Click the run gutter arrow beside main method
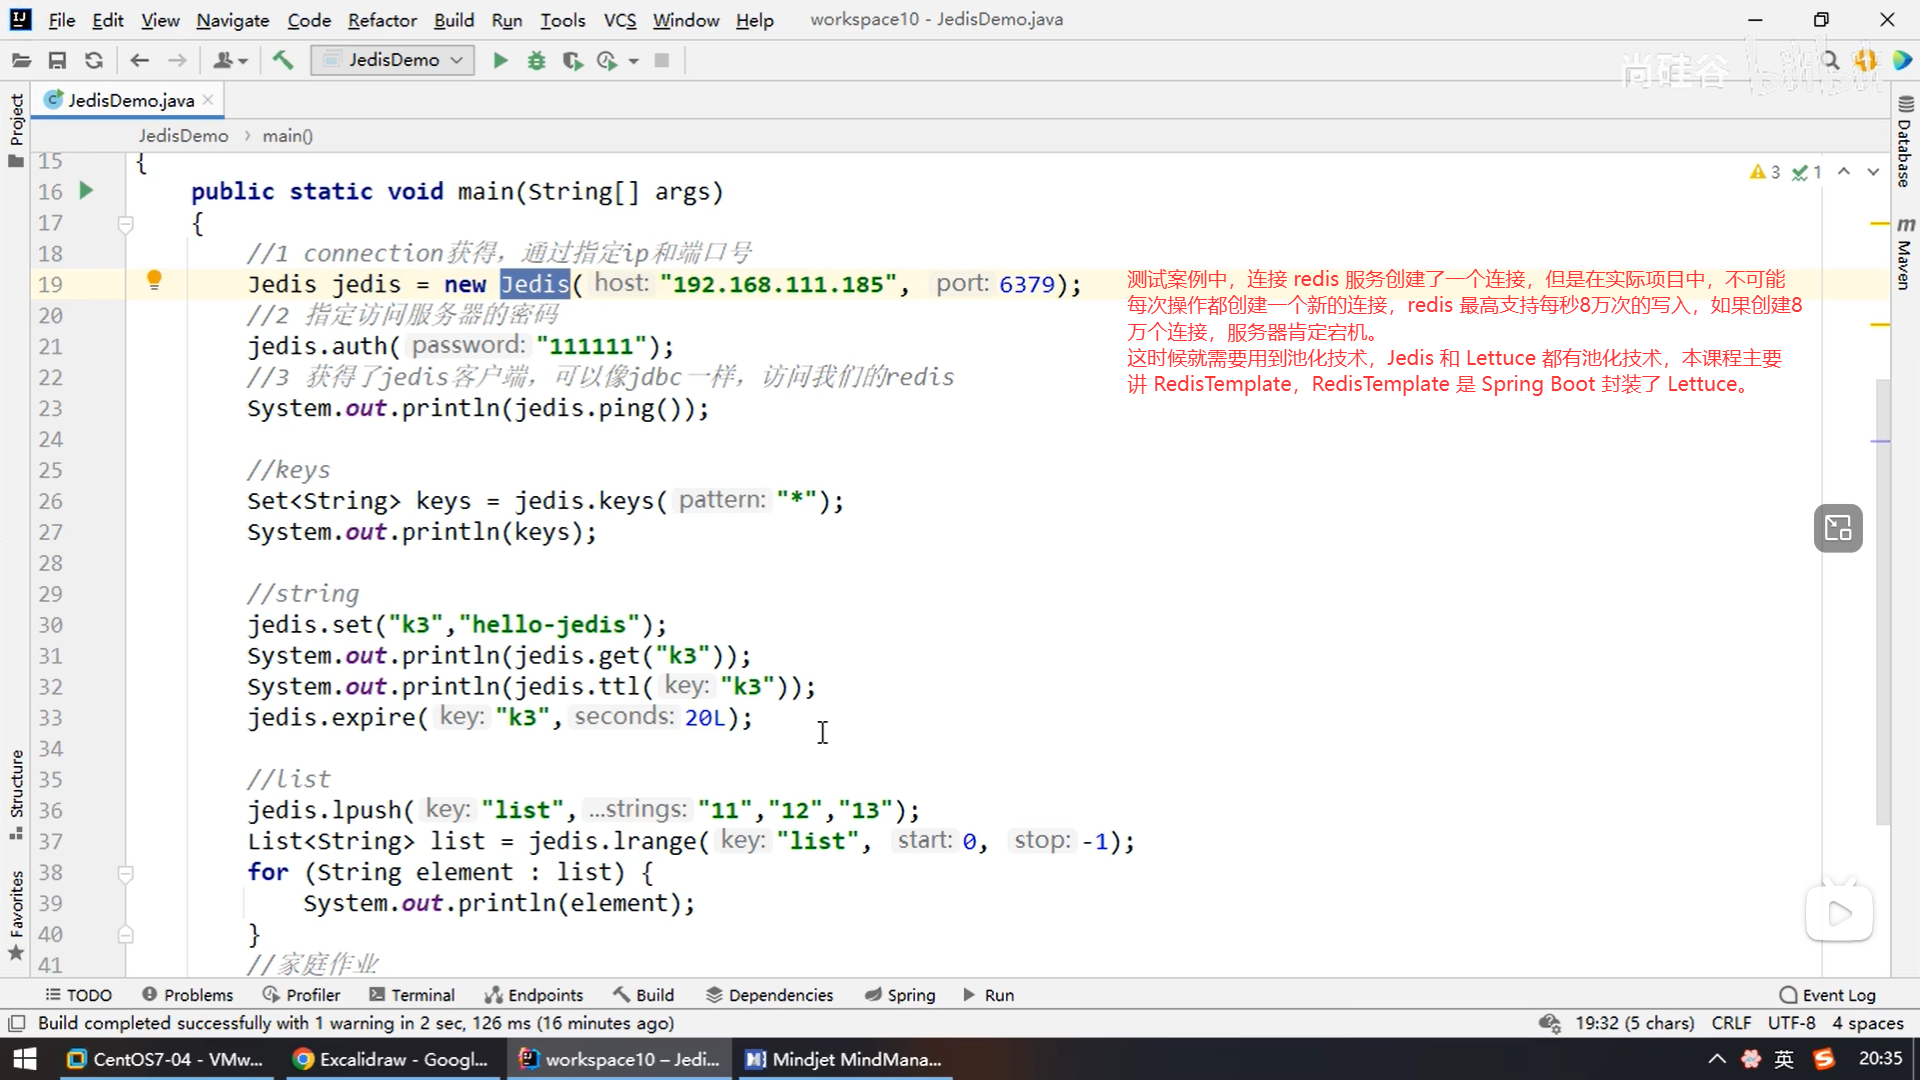Screen dimensions: 1920x1080 click(86, 190)
